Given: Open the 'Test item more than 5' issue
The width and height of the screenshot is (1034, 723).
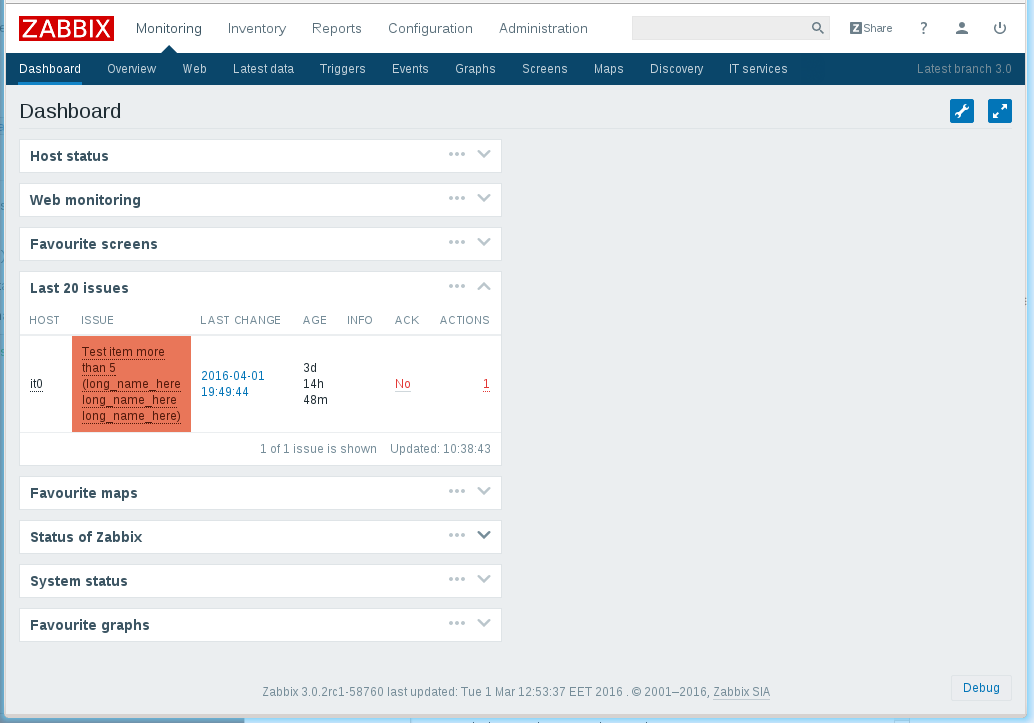Looking at the screenshot, I should click(131, 384).
